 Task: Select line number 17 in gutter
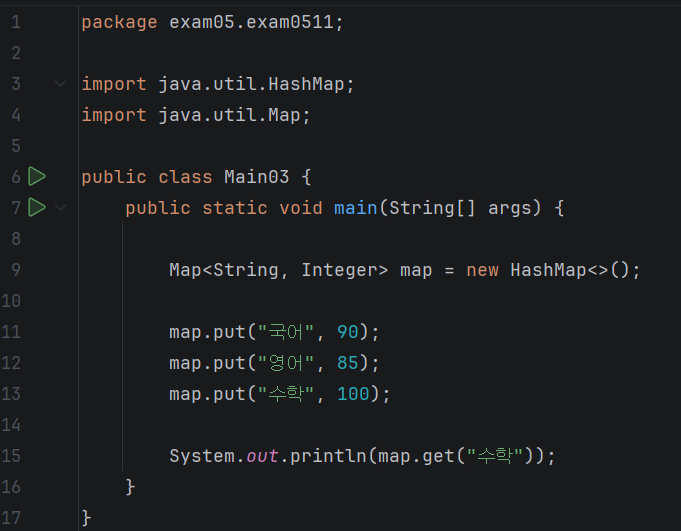pyautogui.click(x=11, y=518)
